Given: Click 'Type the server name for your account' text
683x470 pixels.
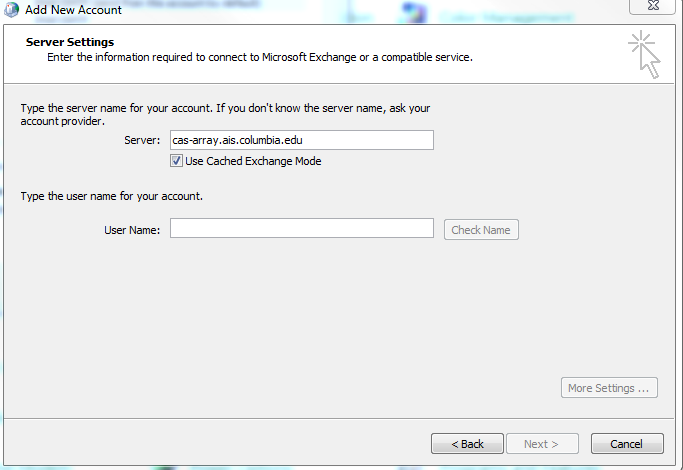Looking at the screenshot, I should coord(225,115).
